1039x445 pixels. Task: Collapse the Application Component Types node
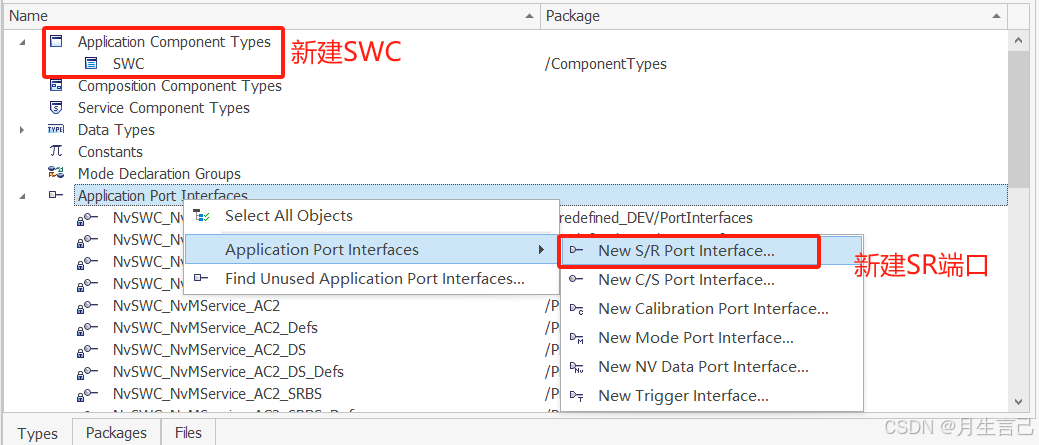tap(23, 42)
